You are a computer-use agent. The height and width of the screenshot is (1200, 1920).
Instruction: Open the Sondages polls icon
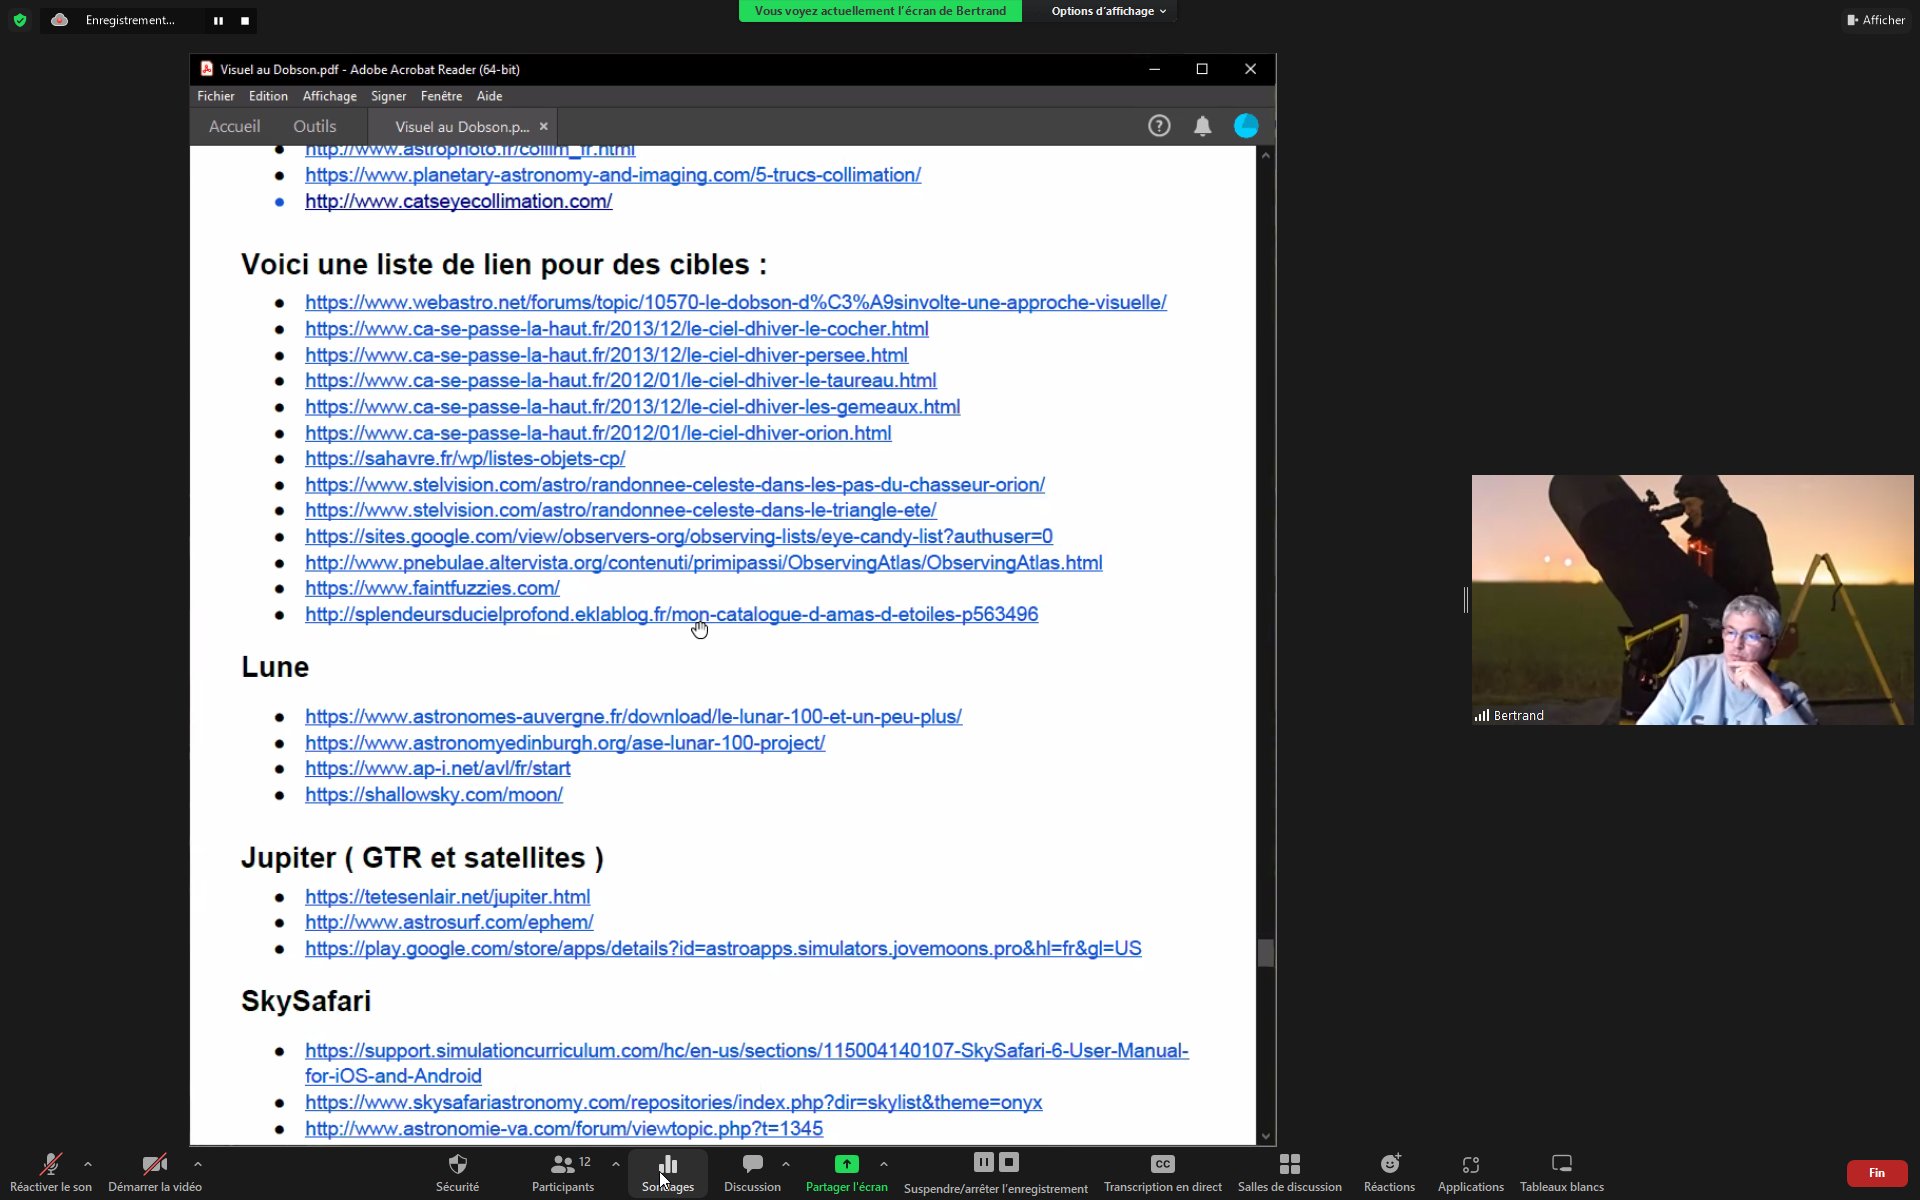point(668,1164)
